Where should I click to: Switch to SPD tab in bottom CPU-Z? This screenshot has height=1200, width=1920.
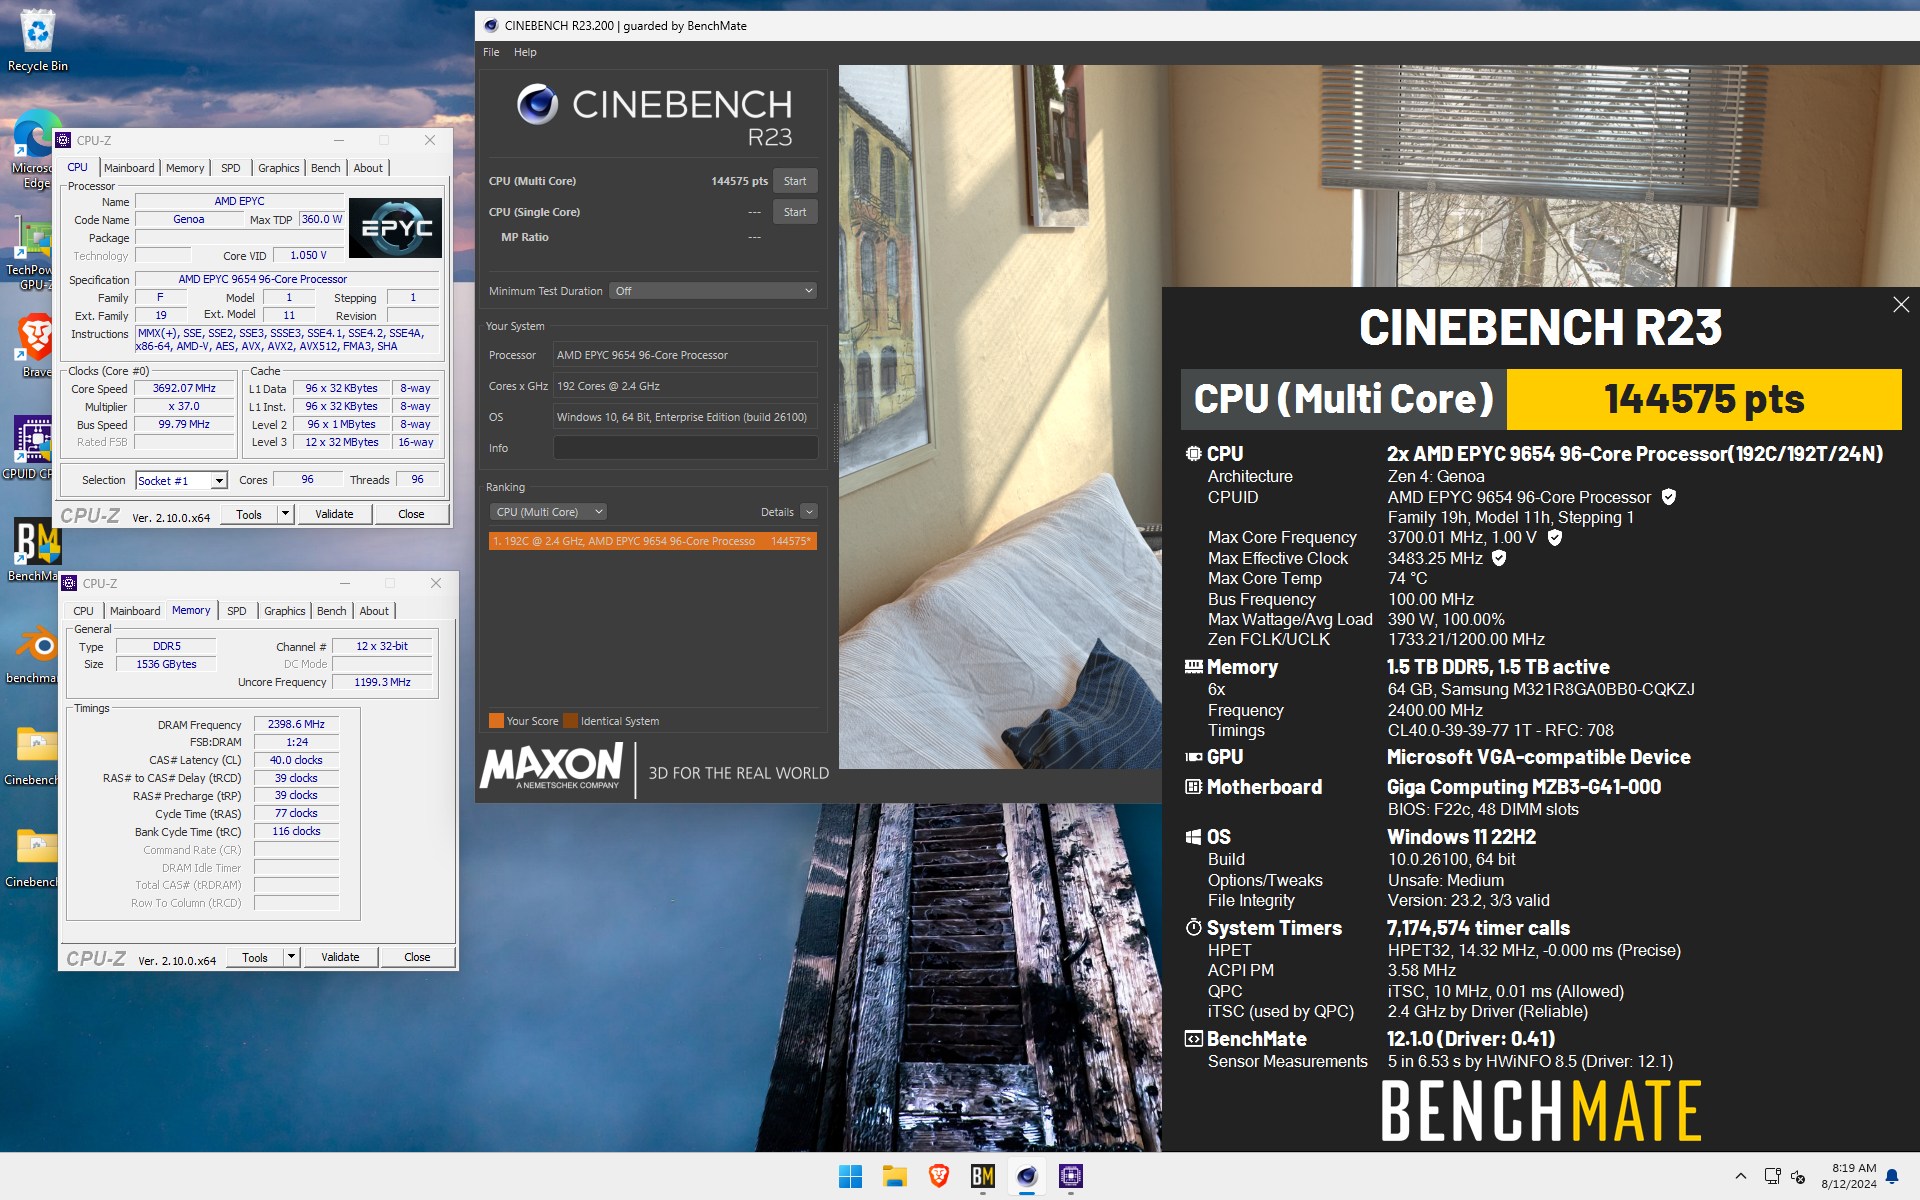click(x=237, y=611)
